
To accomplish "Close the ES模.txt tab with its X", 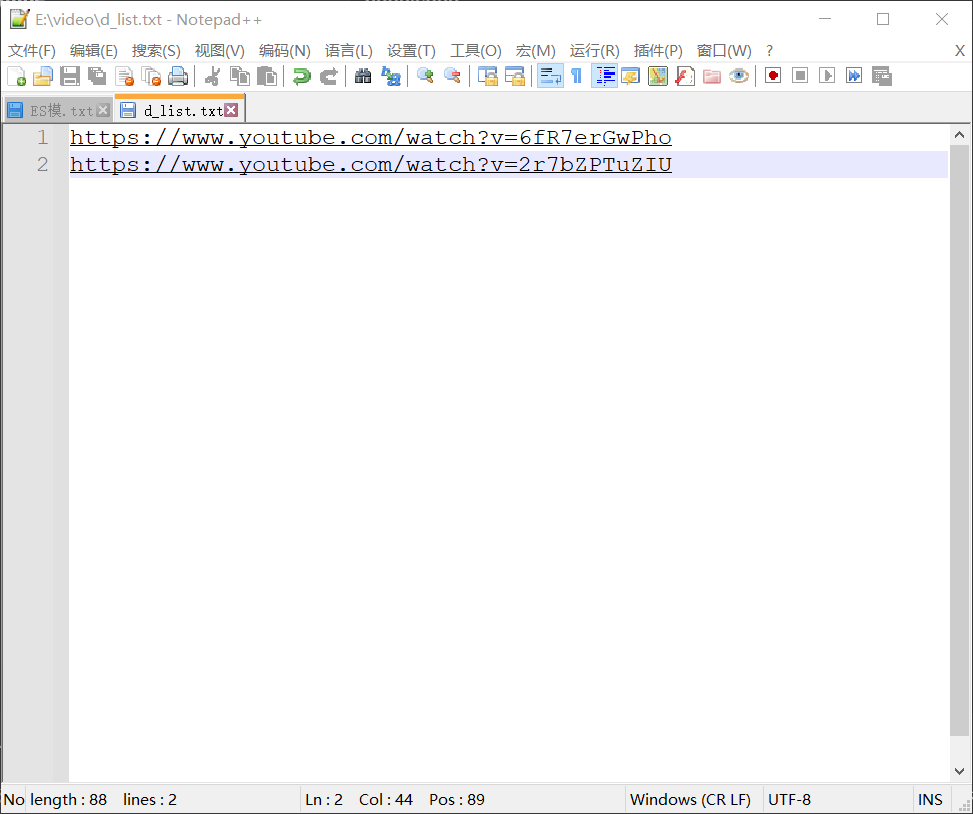I will (x=104, y=110).
